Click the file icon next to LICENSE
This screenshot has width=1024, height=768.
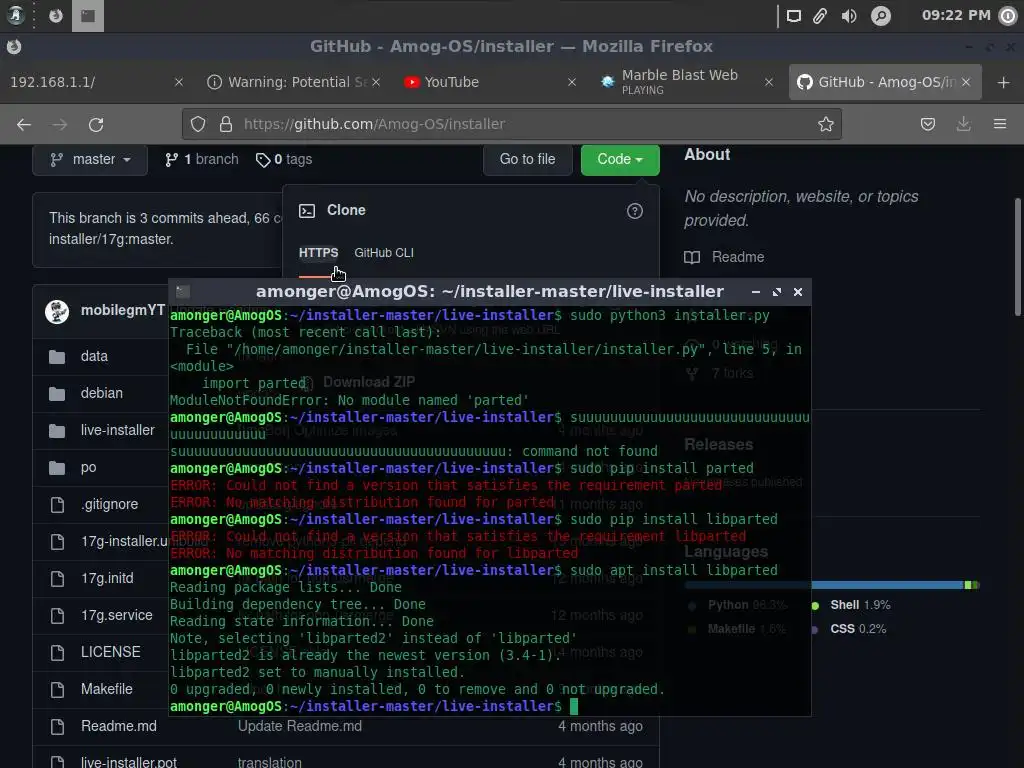click(57, 652)
